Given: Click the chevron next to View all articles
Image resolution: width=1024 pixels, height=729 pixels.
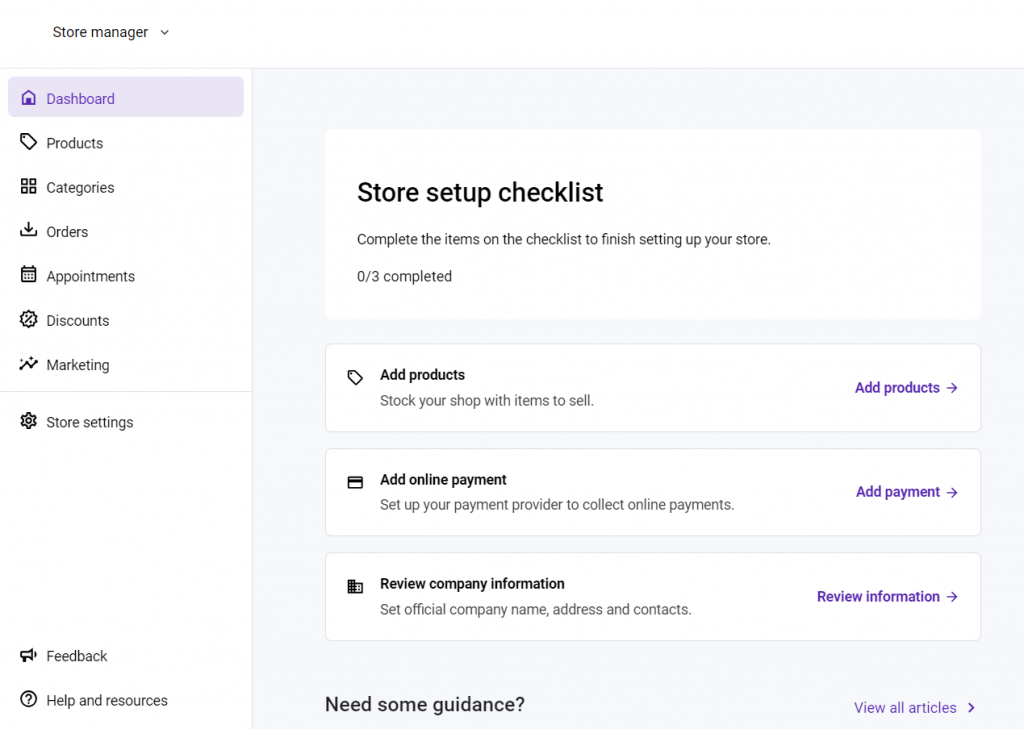Looking at the screenshot, I should pos(970,708).
